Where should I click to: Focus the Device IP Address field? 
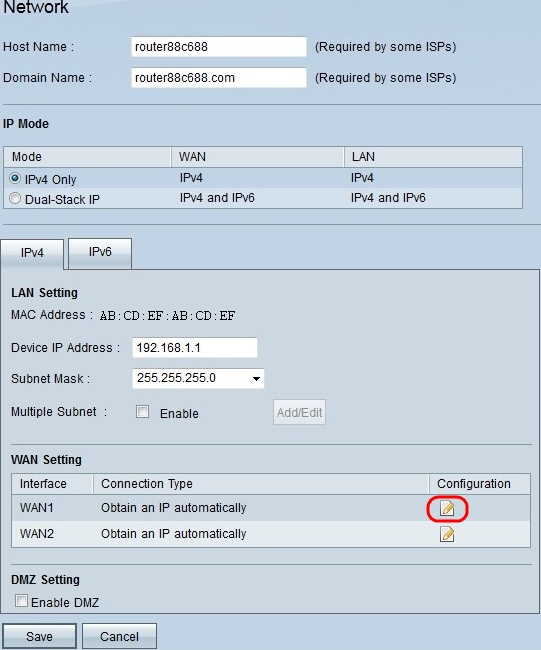point(194,347)
